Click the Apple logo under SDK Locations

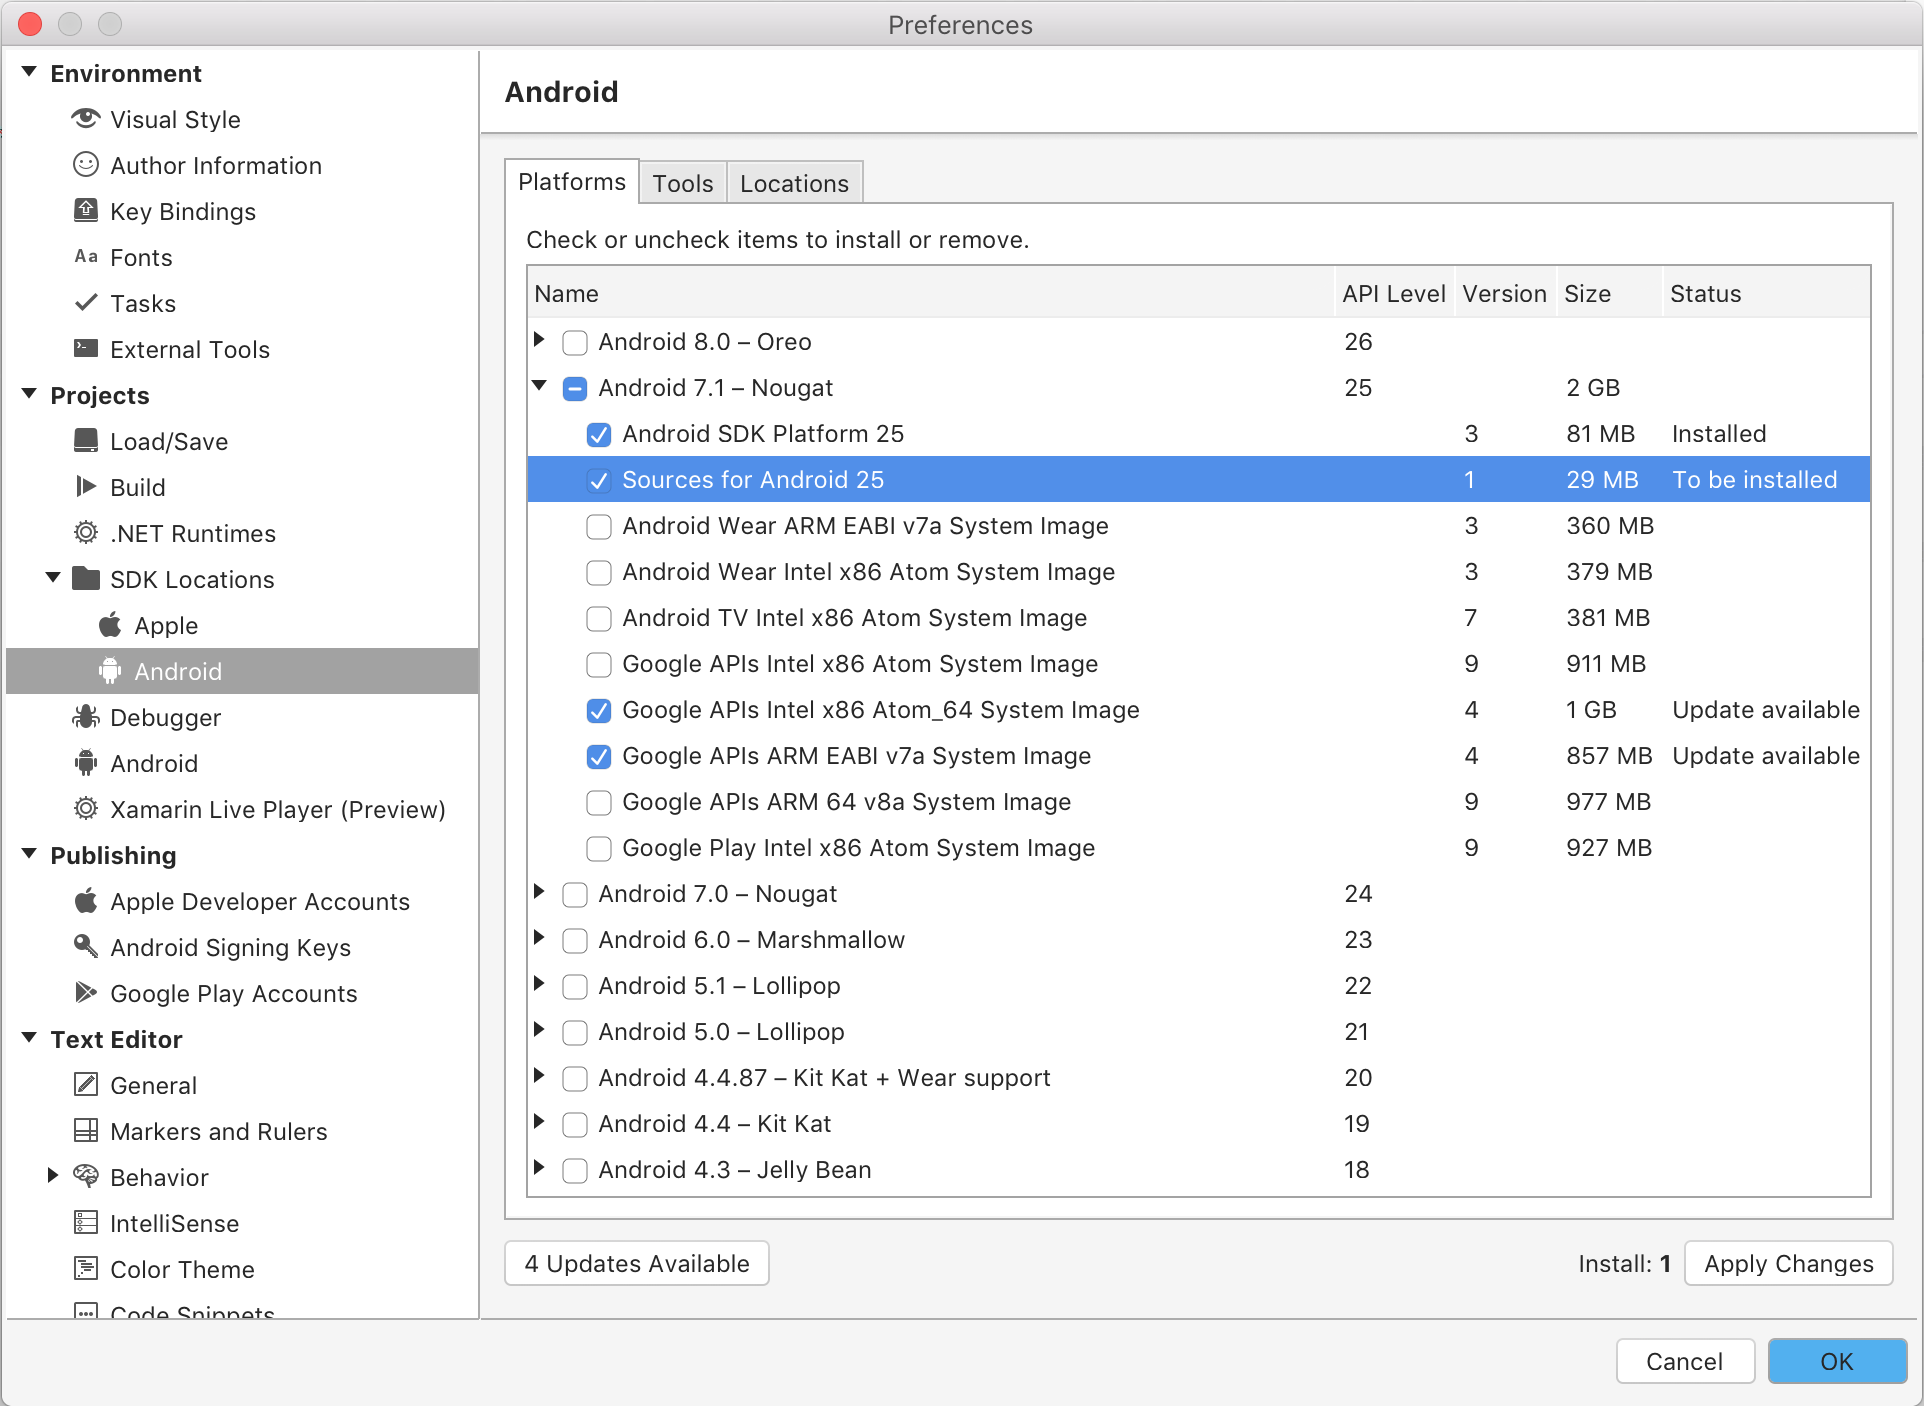[110, 625]
